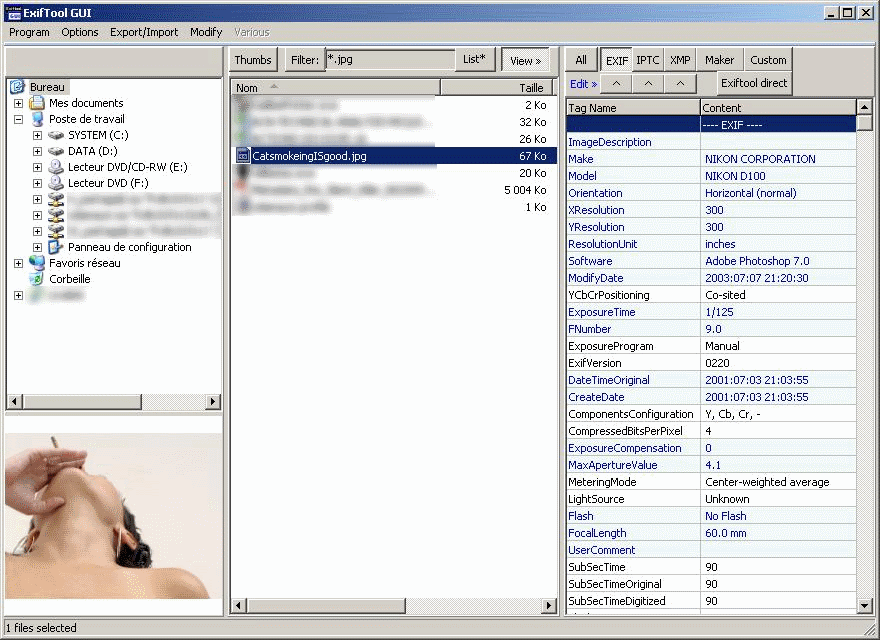Image resolution: width=880 pixels, height=640 pixels.
Task: Click the Favoris réseau network icon
Action: tap(37, 263)
